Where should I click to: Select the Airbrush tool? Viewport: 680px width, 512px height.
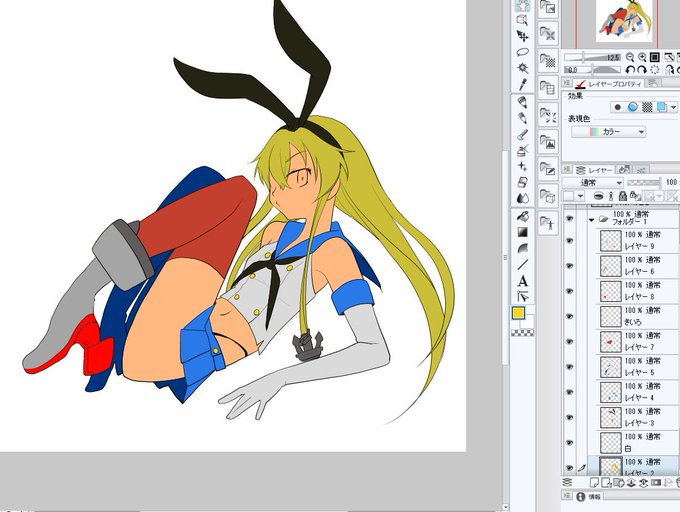pyautogui.click(x=523, y=150)
